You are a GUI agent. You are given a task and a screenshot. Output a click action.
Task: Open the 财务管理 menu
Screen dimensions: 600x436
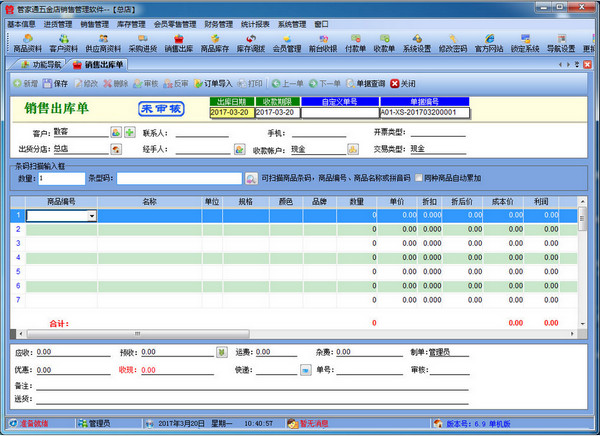(x=219, y=22)
